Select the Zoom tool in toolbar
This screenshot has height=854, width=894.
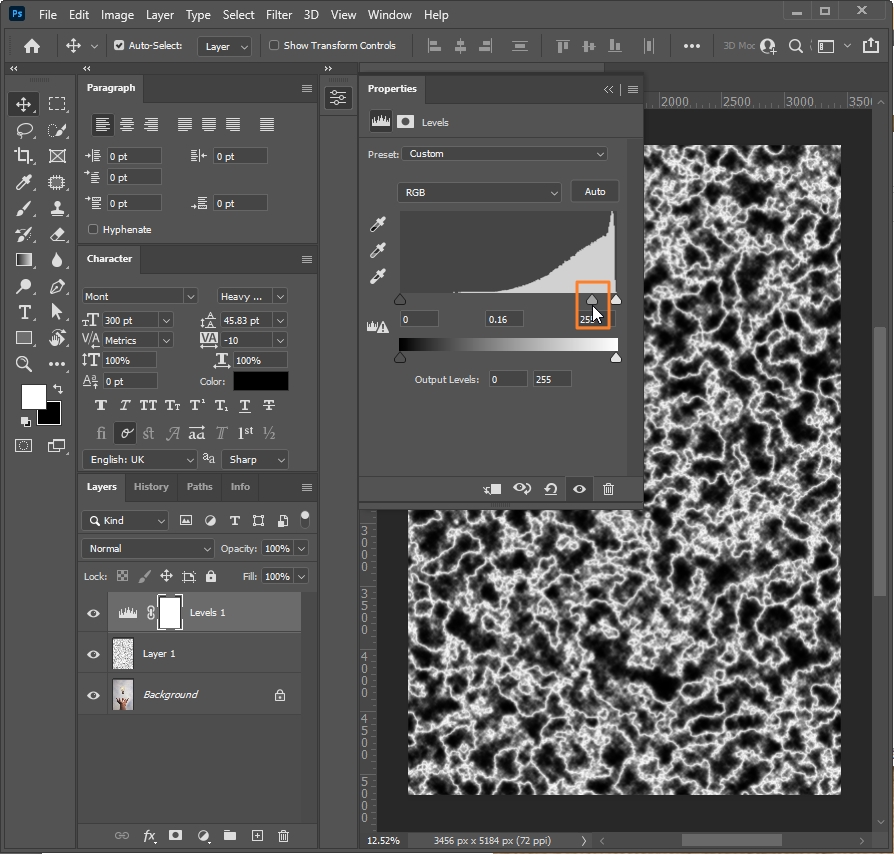pos(24,364)
